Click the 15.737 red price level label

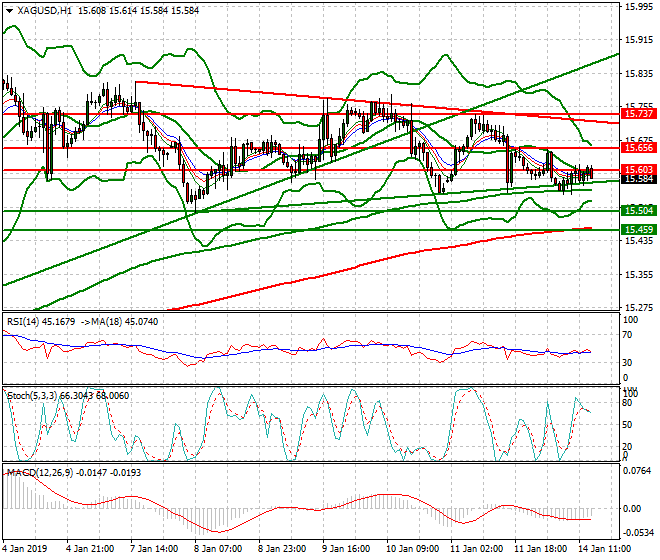(x=639, y=113)
